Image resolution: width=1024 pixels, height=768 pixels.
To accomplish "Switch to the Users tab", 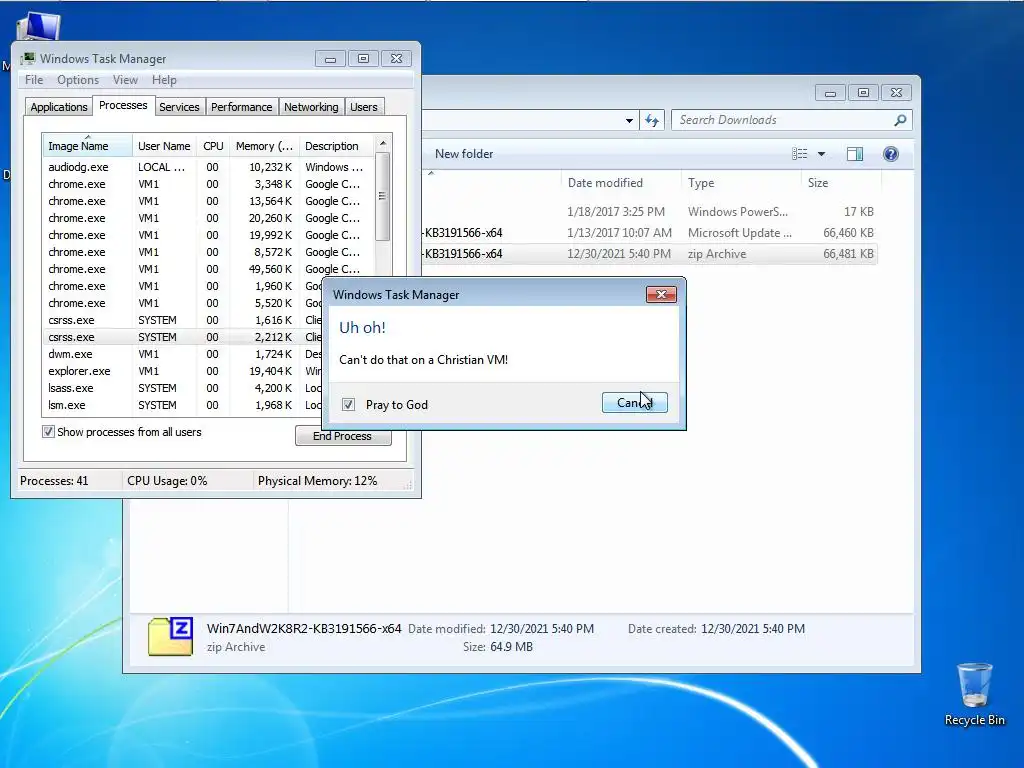I will (x=363, y=107).
